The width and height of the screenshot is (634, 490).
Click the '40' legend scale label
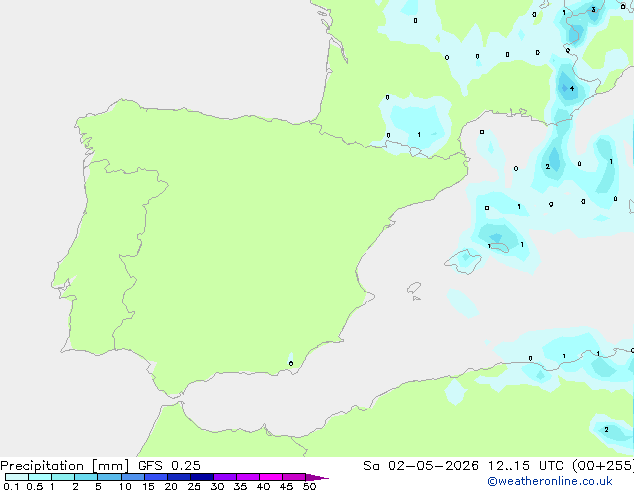(x=263, y=486)
